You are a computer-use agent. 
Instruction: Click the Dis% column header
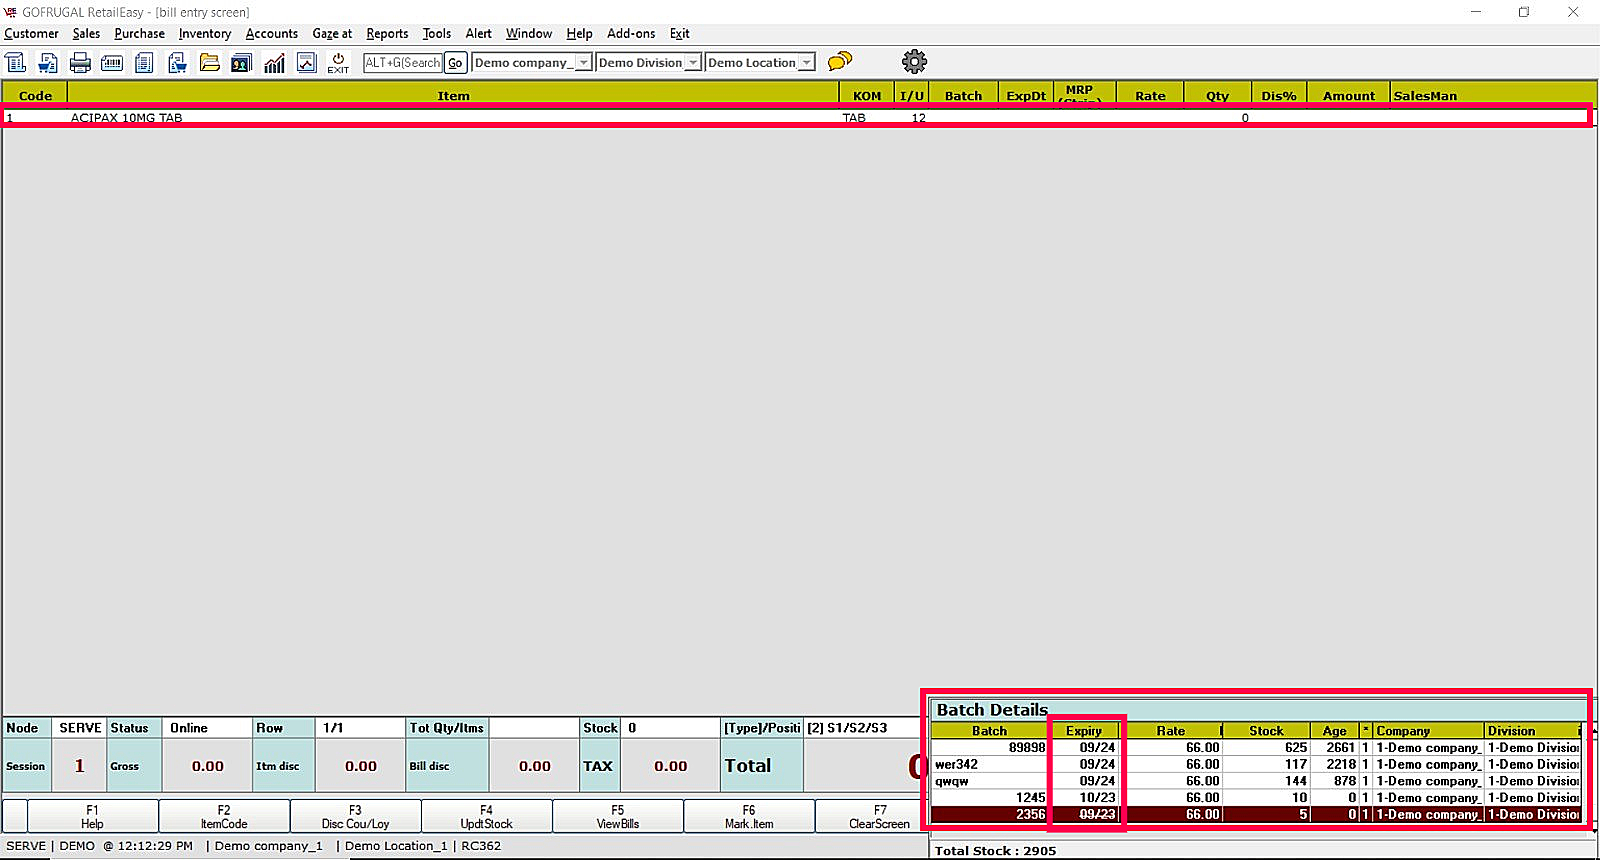click(1279, 96)
